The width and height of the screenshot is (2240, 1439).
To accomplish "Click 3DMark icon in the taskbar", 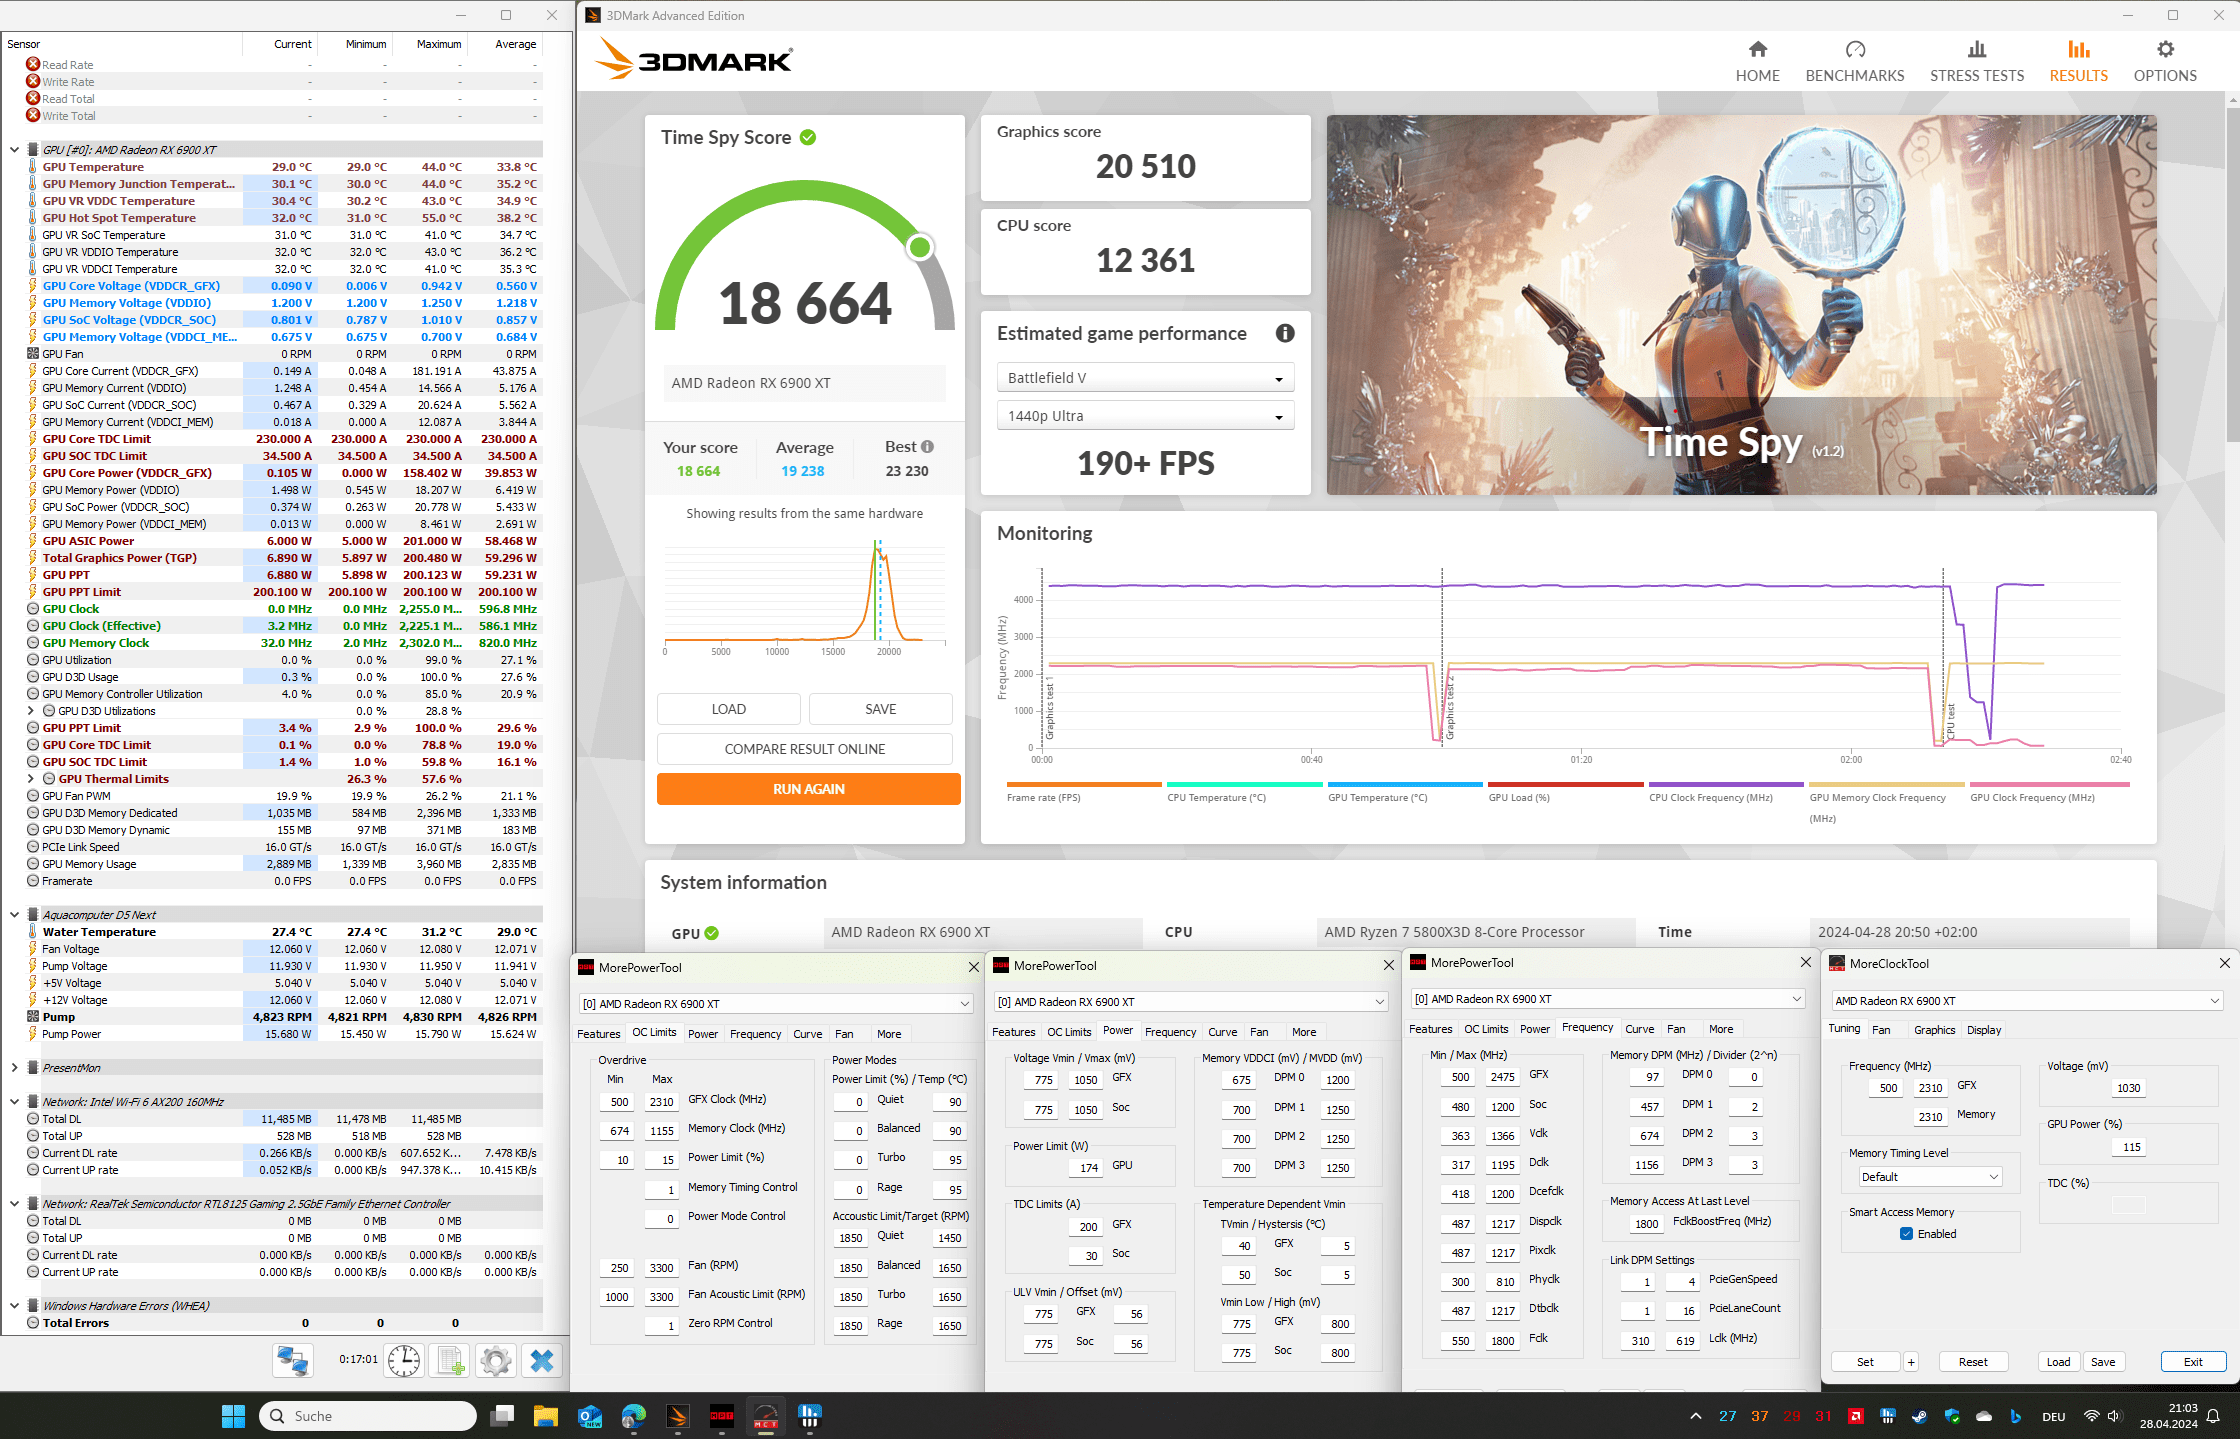I will point(678,1416).
